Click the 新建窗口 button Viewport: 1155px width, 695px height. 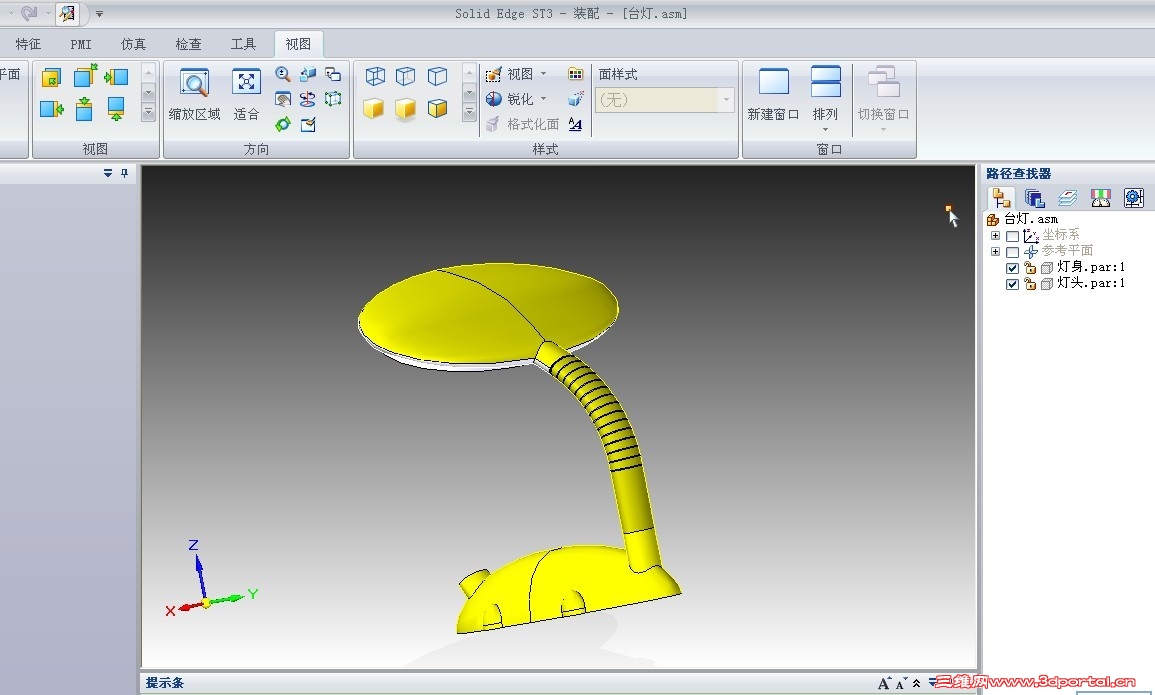(773, 94)
